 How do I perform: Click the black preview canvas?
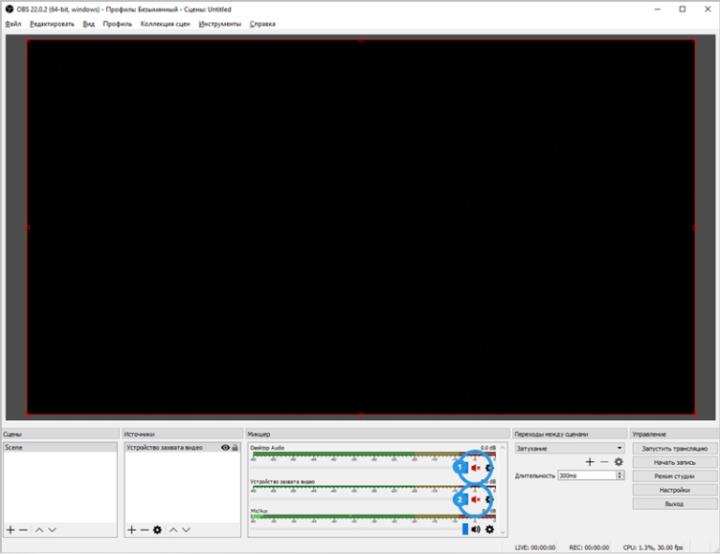(360, 227)
